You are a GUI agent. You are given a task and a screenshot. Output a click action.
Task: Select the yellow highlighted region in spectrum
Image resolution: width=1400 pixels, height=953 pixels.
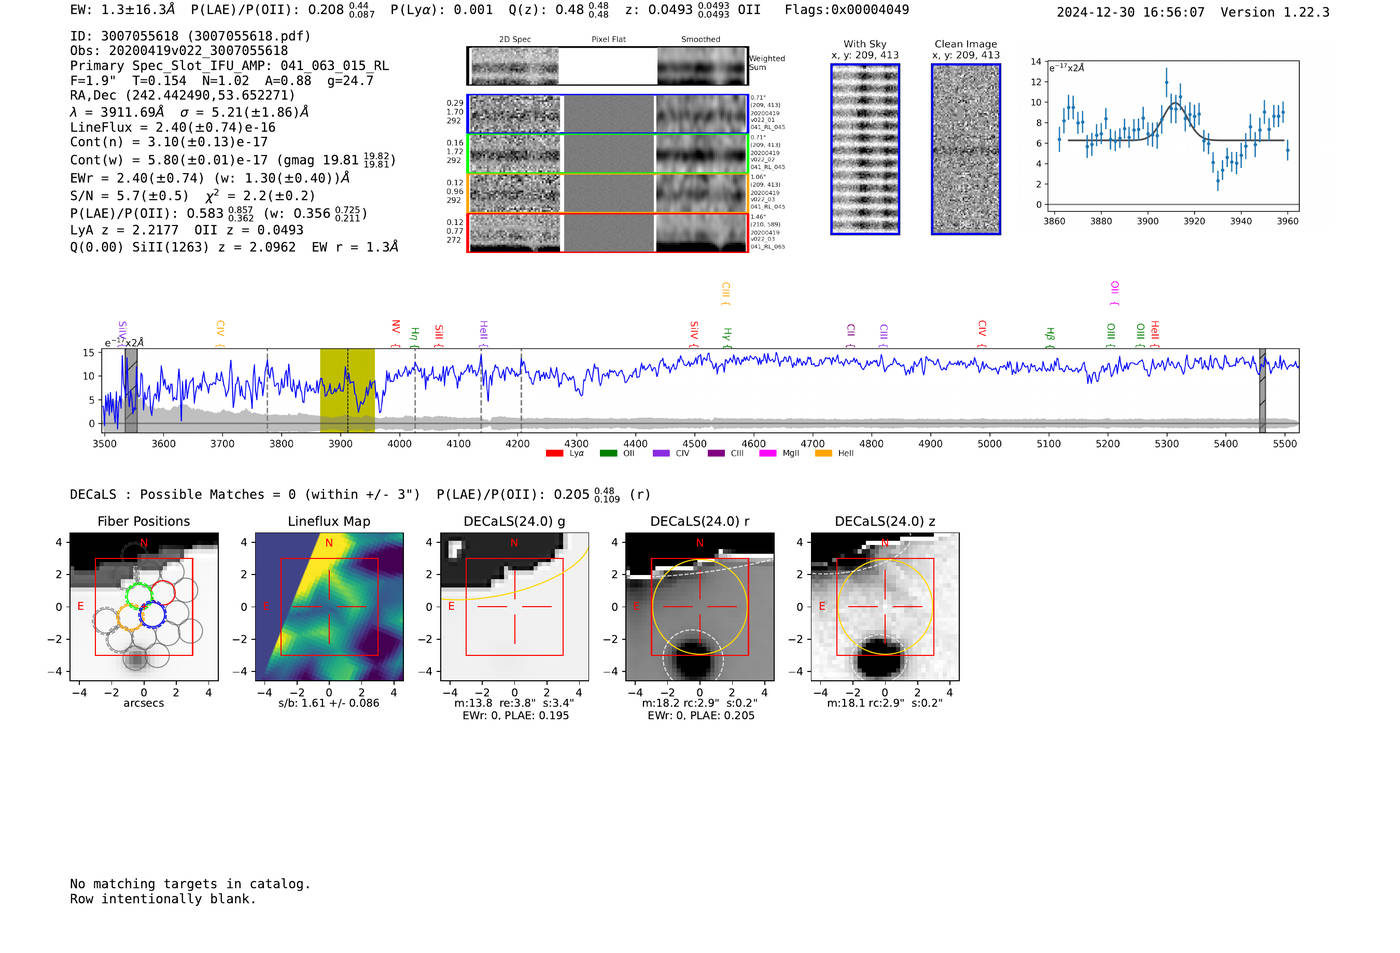[x=347, y=391]
